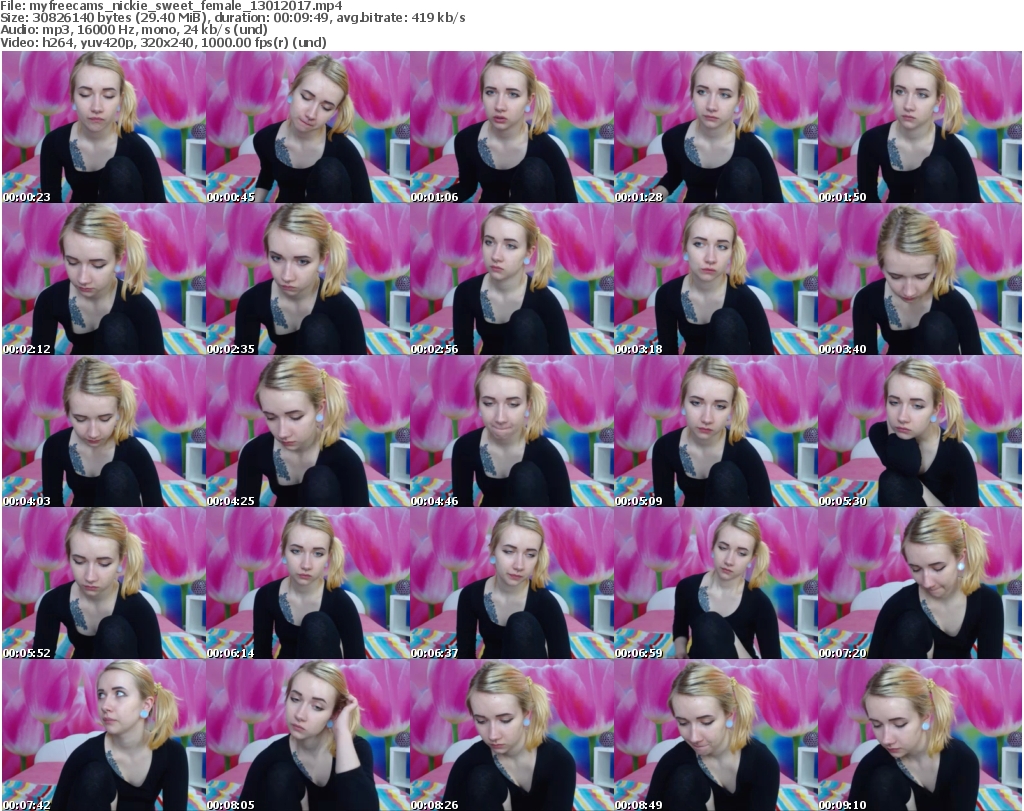
Task: Select the thumbnail frame at 00:08:49
Action: click(716, 735)
